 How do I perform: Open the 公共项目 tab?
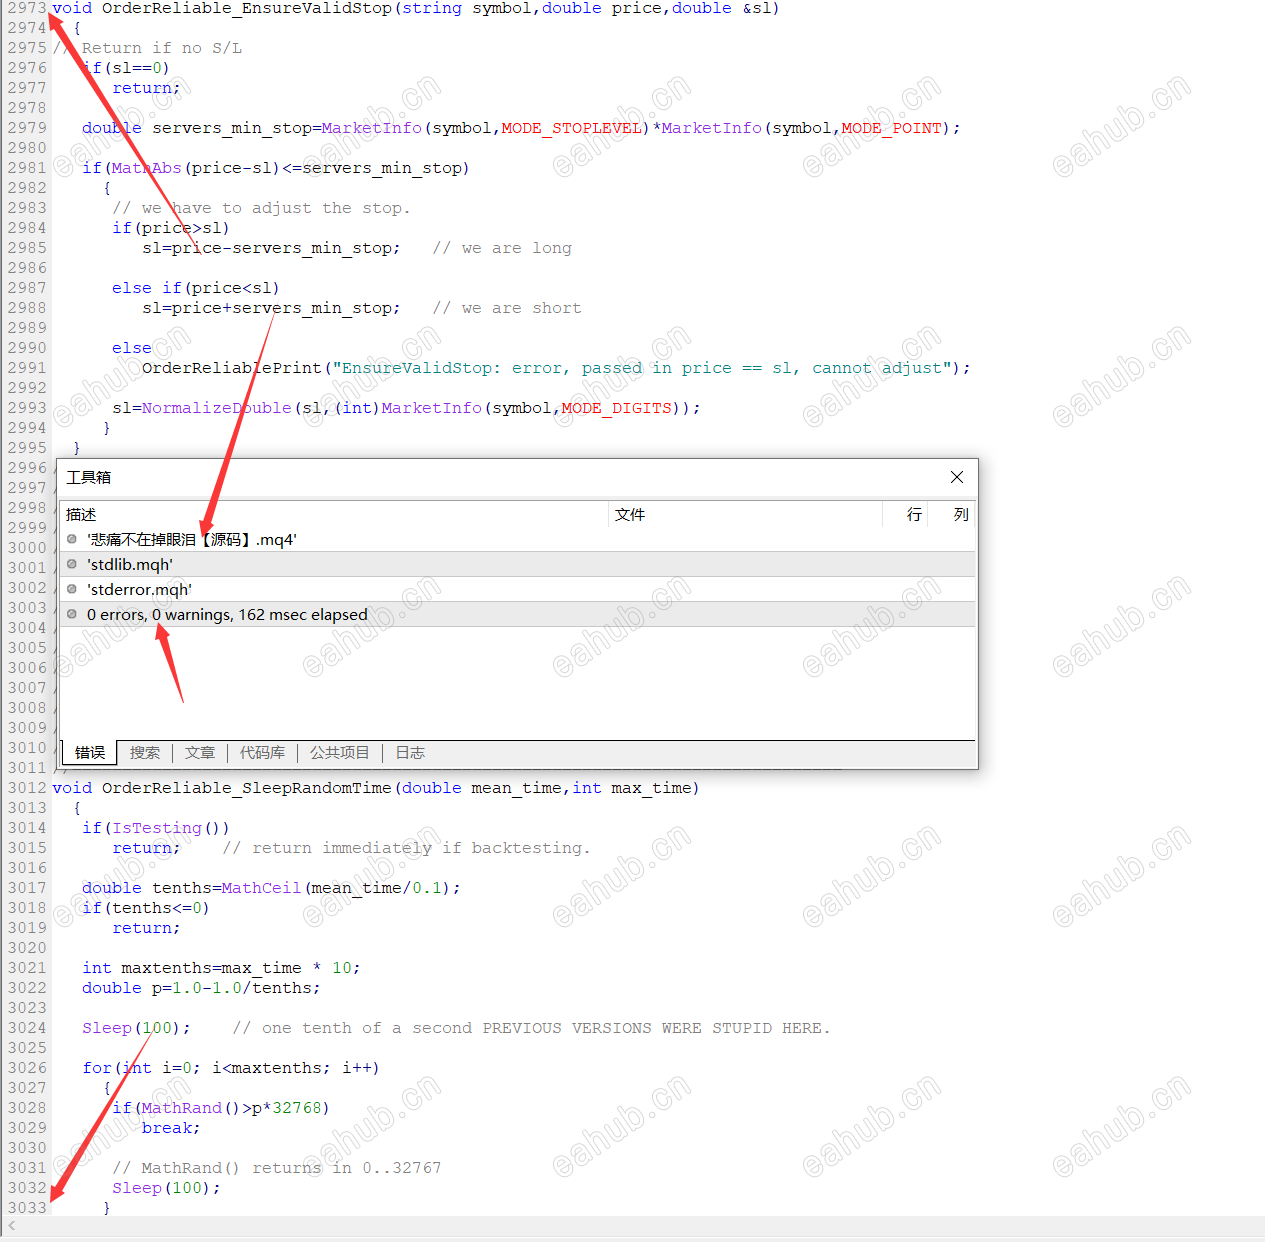pos(340,752)
